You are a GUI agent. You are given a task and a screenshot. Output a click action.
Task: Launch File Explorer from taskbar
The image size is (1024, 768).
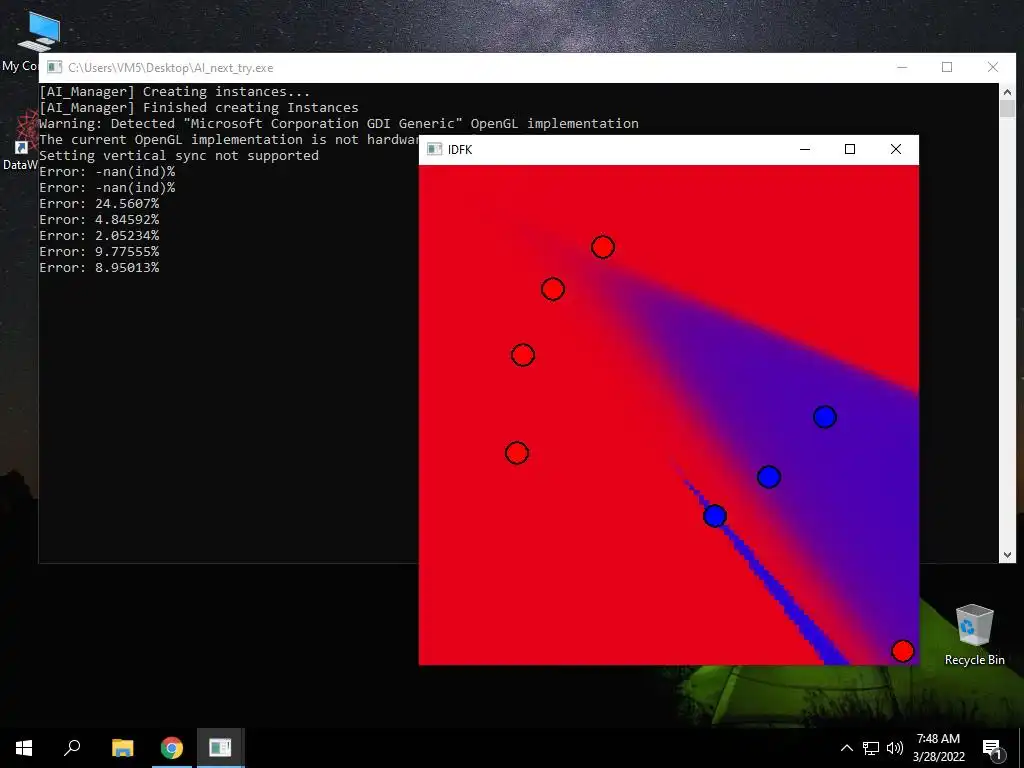click(x=122, y=748)
